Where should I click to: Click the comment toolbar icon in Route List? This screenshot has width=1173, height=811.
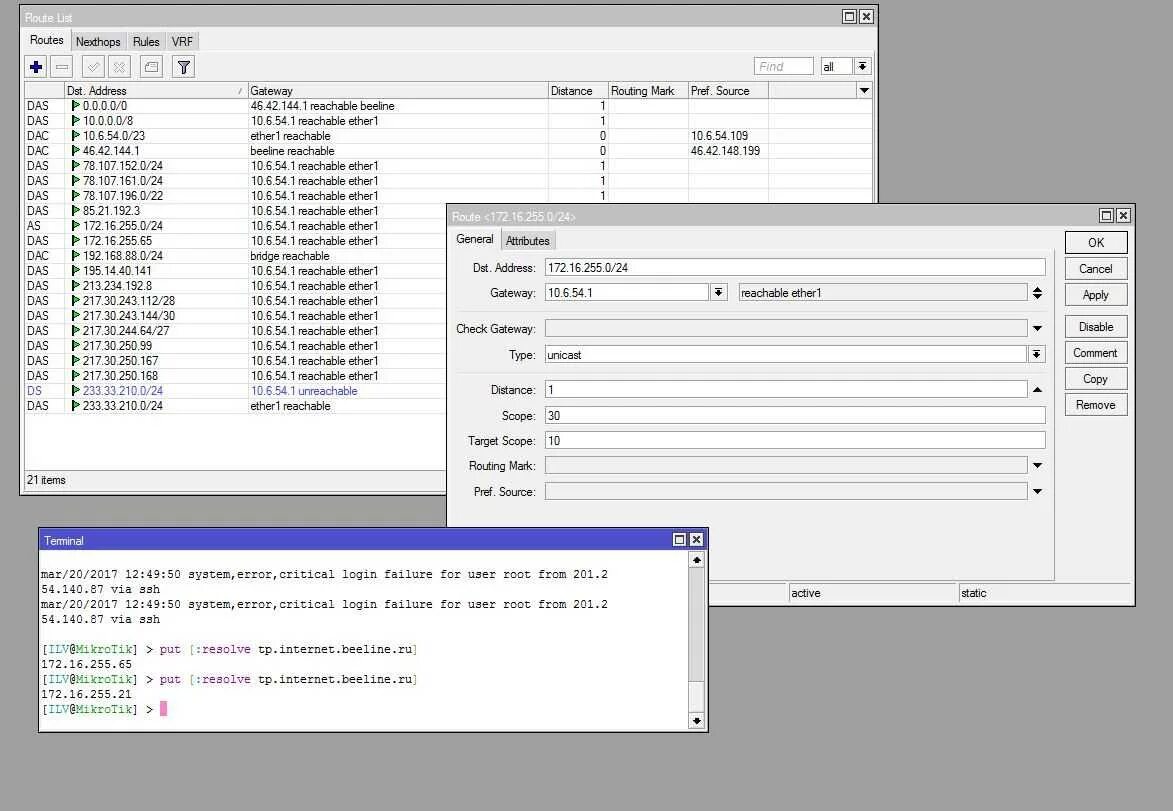pos(151,67)
